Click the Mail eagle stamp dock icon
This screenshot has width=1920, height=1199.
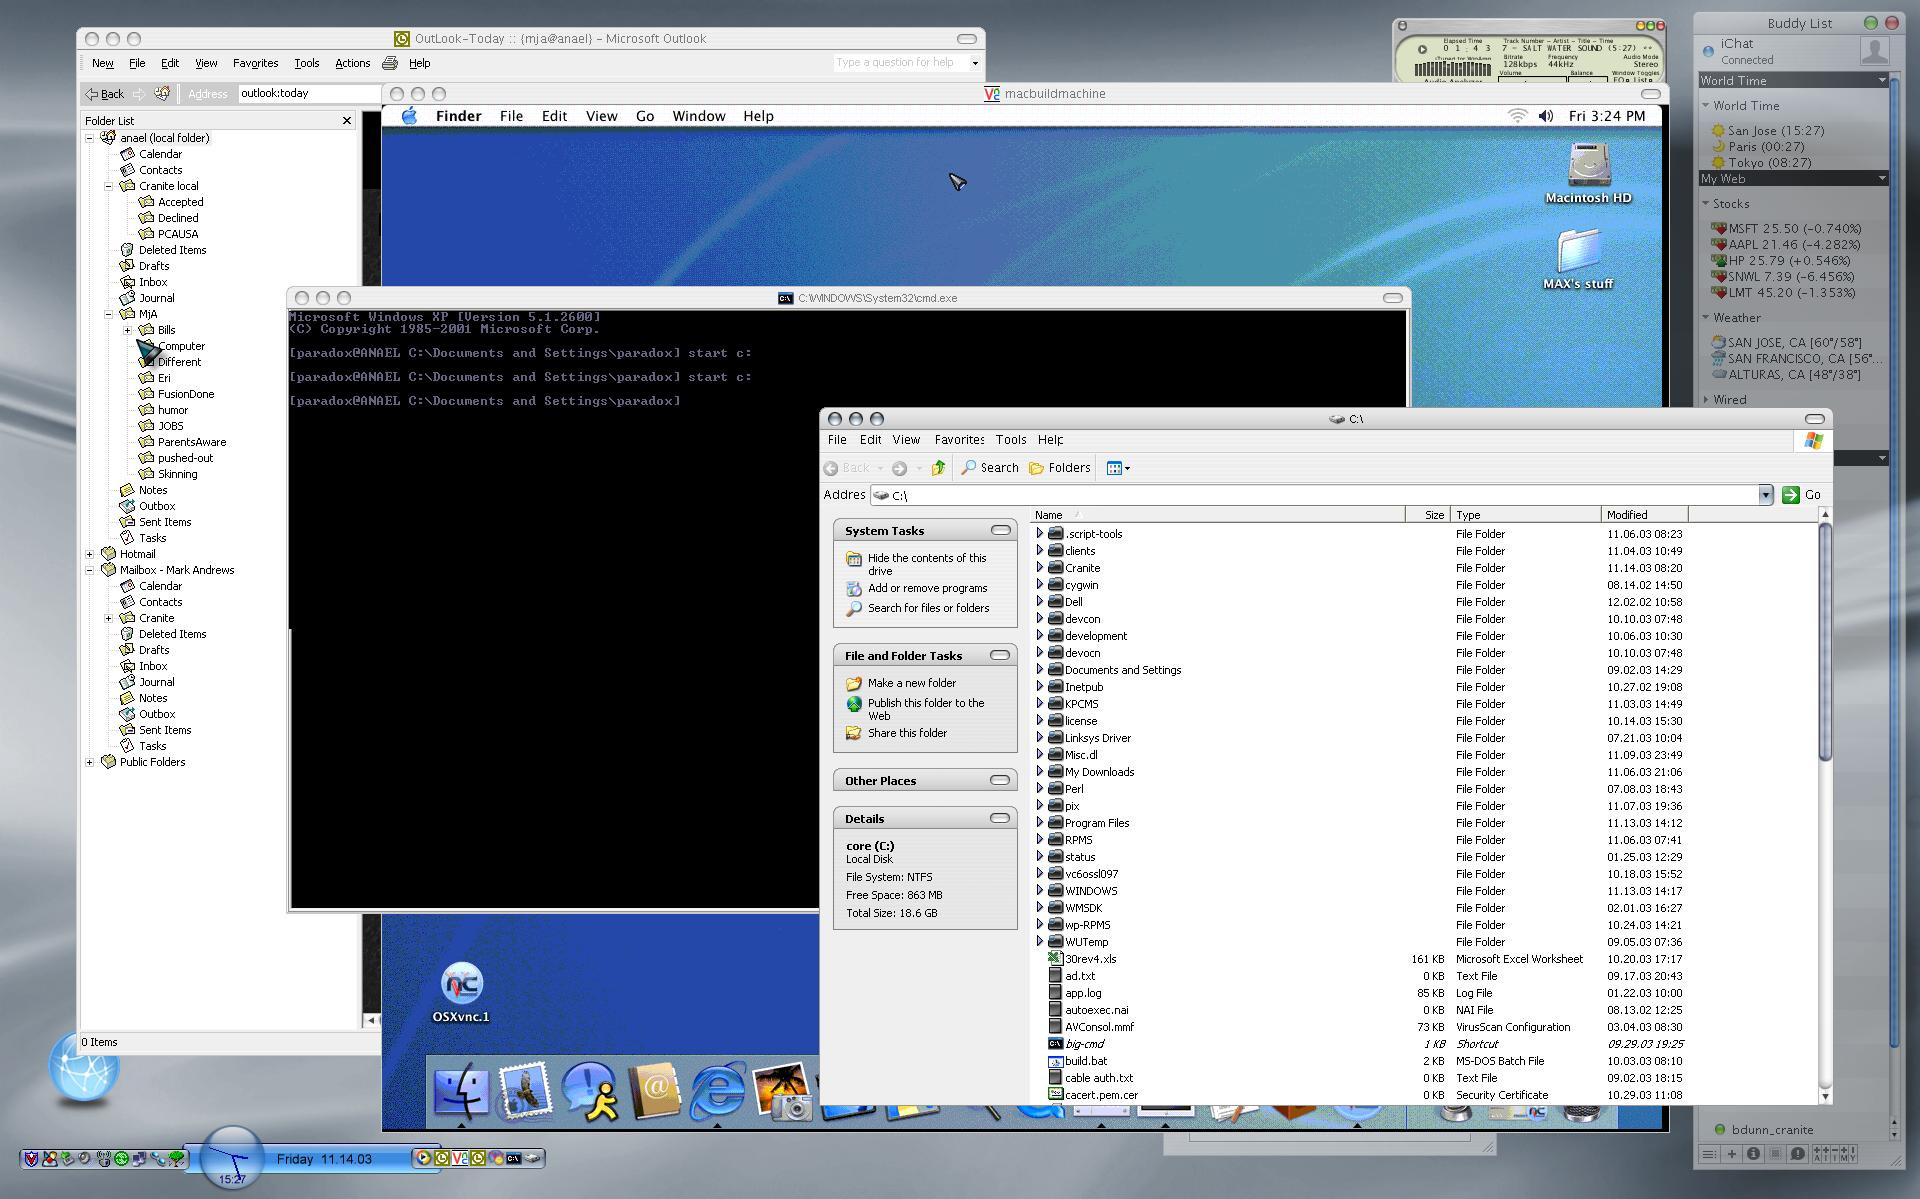point(525,1091)
